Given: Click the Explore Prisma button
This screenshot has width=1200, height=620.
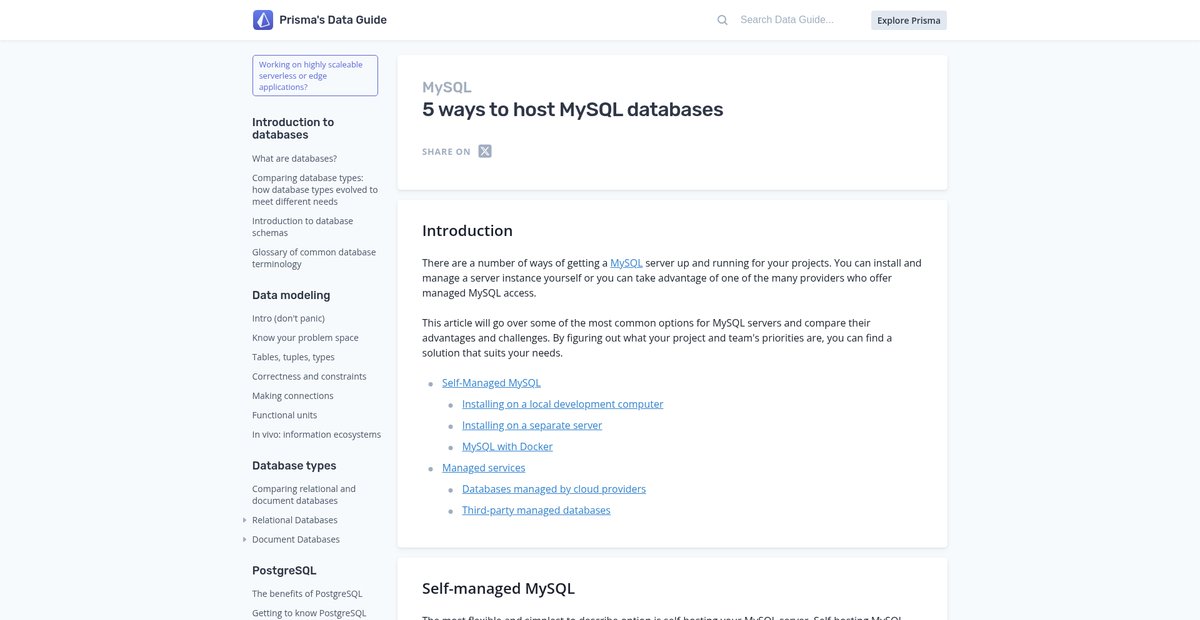Looking at the screenshot, I should click(909, 20).
